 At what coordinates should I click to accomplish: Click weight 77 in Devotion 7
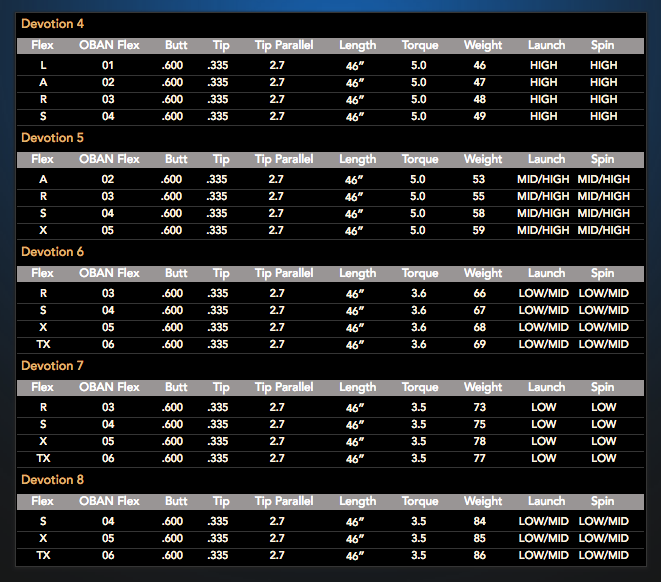(479, 459)
